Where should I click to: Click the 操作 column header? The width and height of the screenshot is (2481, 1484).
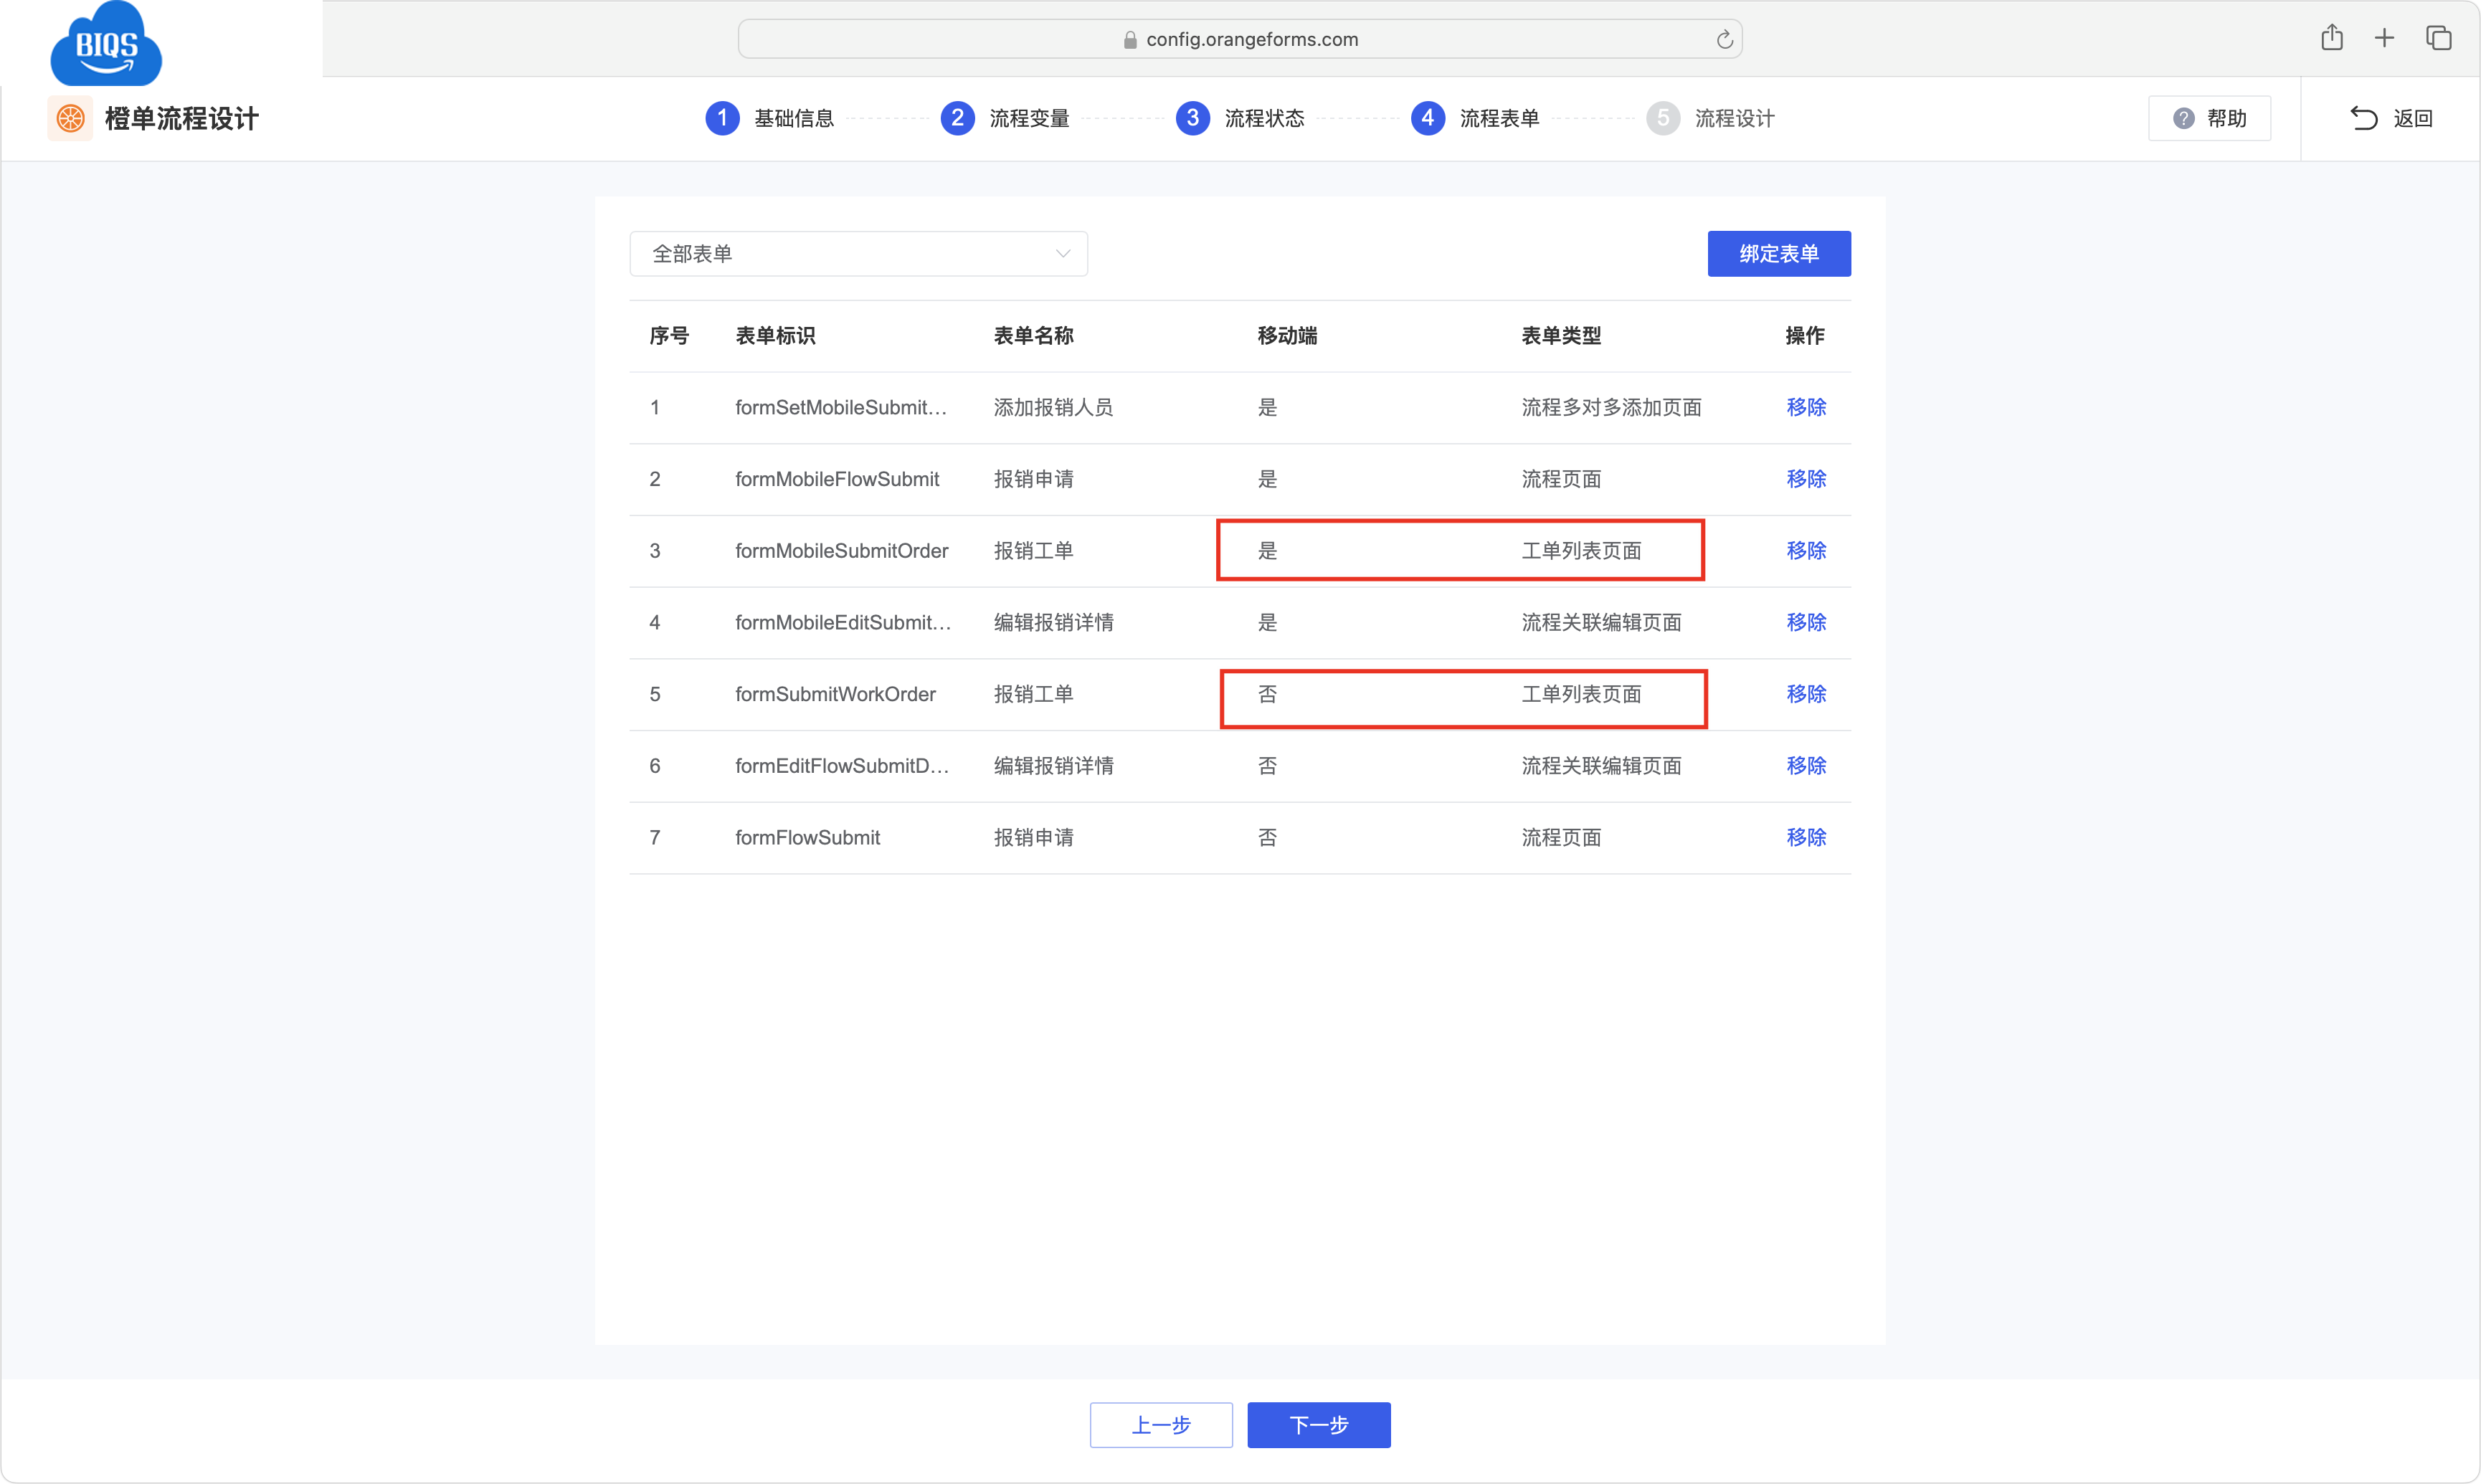pyautogui.click(x=1805, y=336)
